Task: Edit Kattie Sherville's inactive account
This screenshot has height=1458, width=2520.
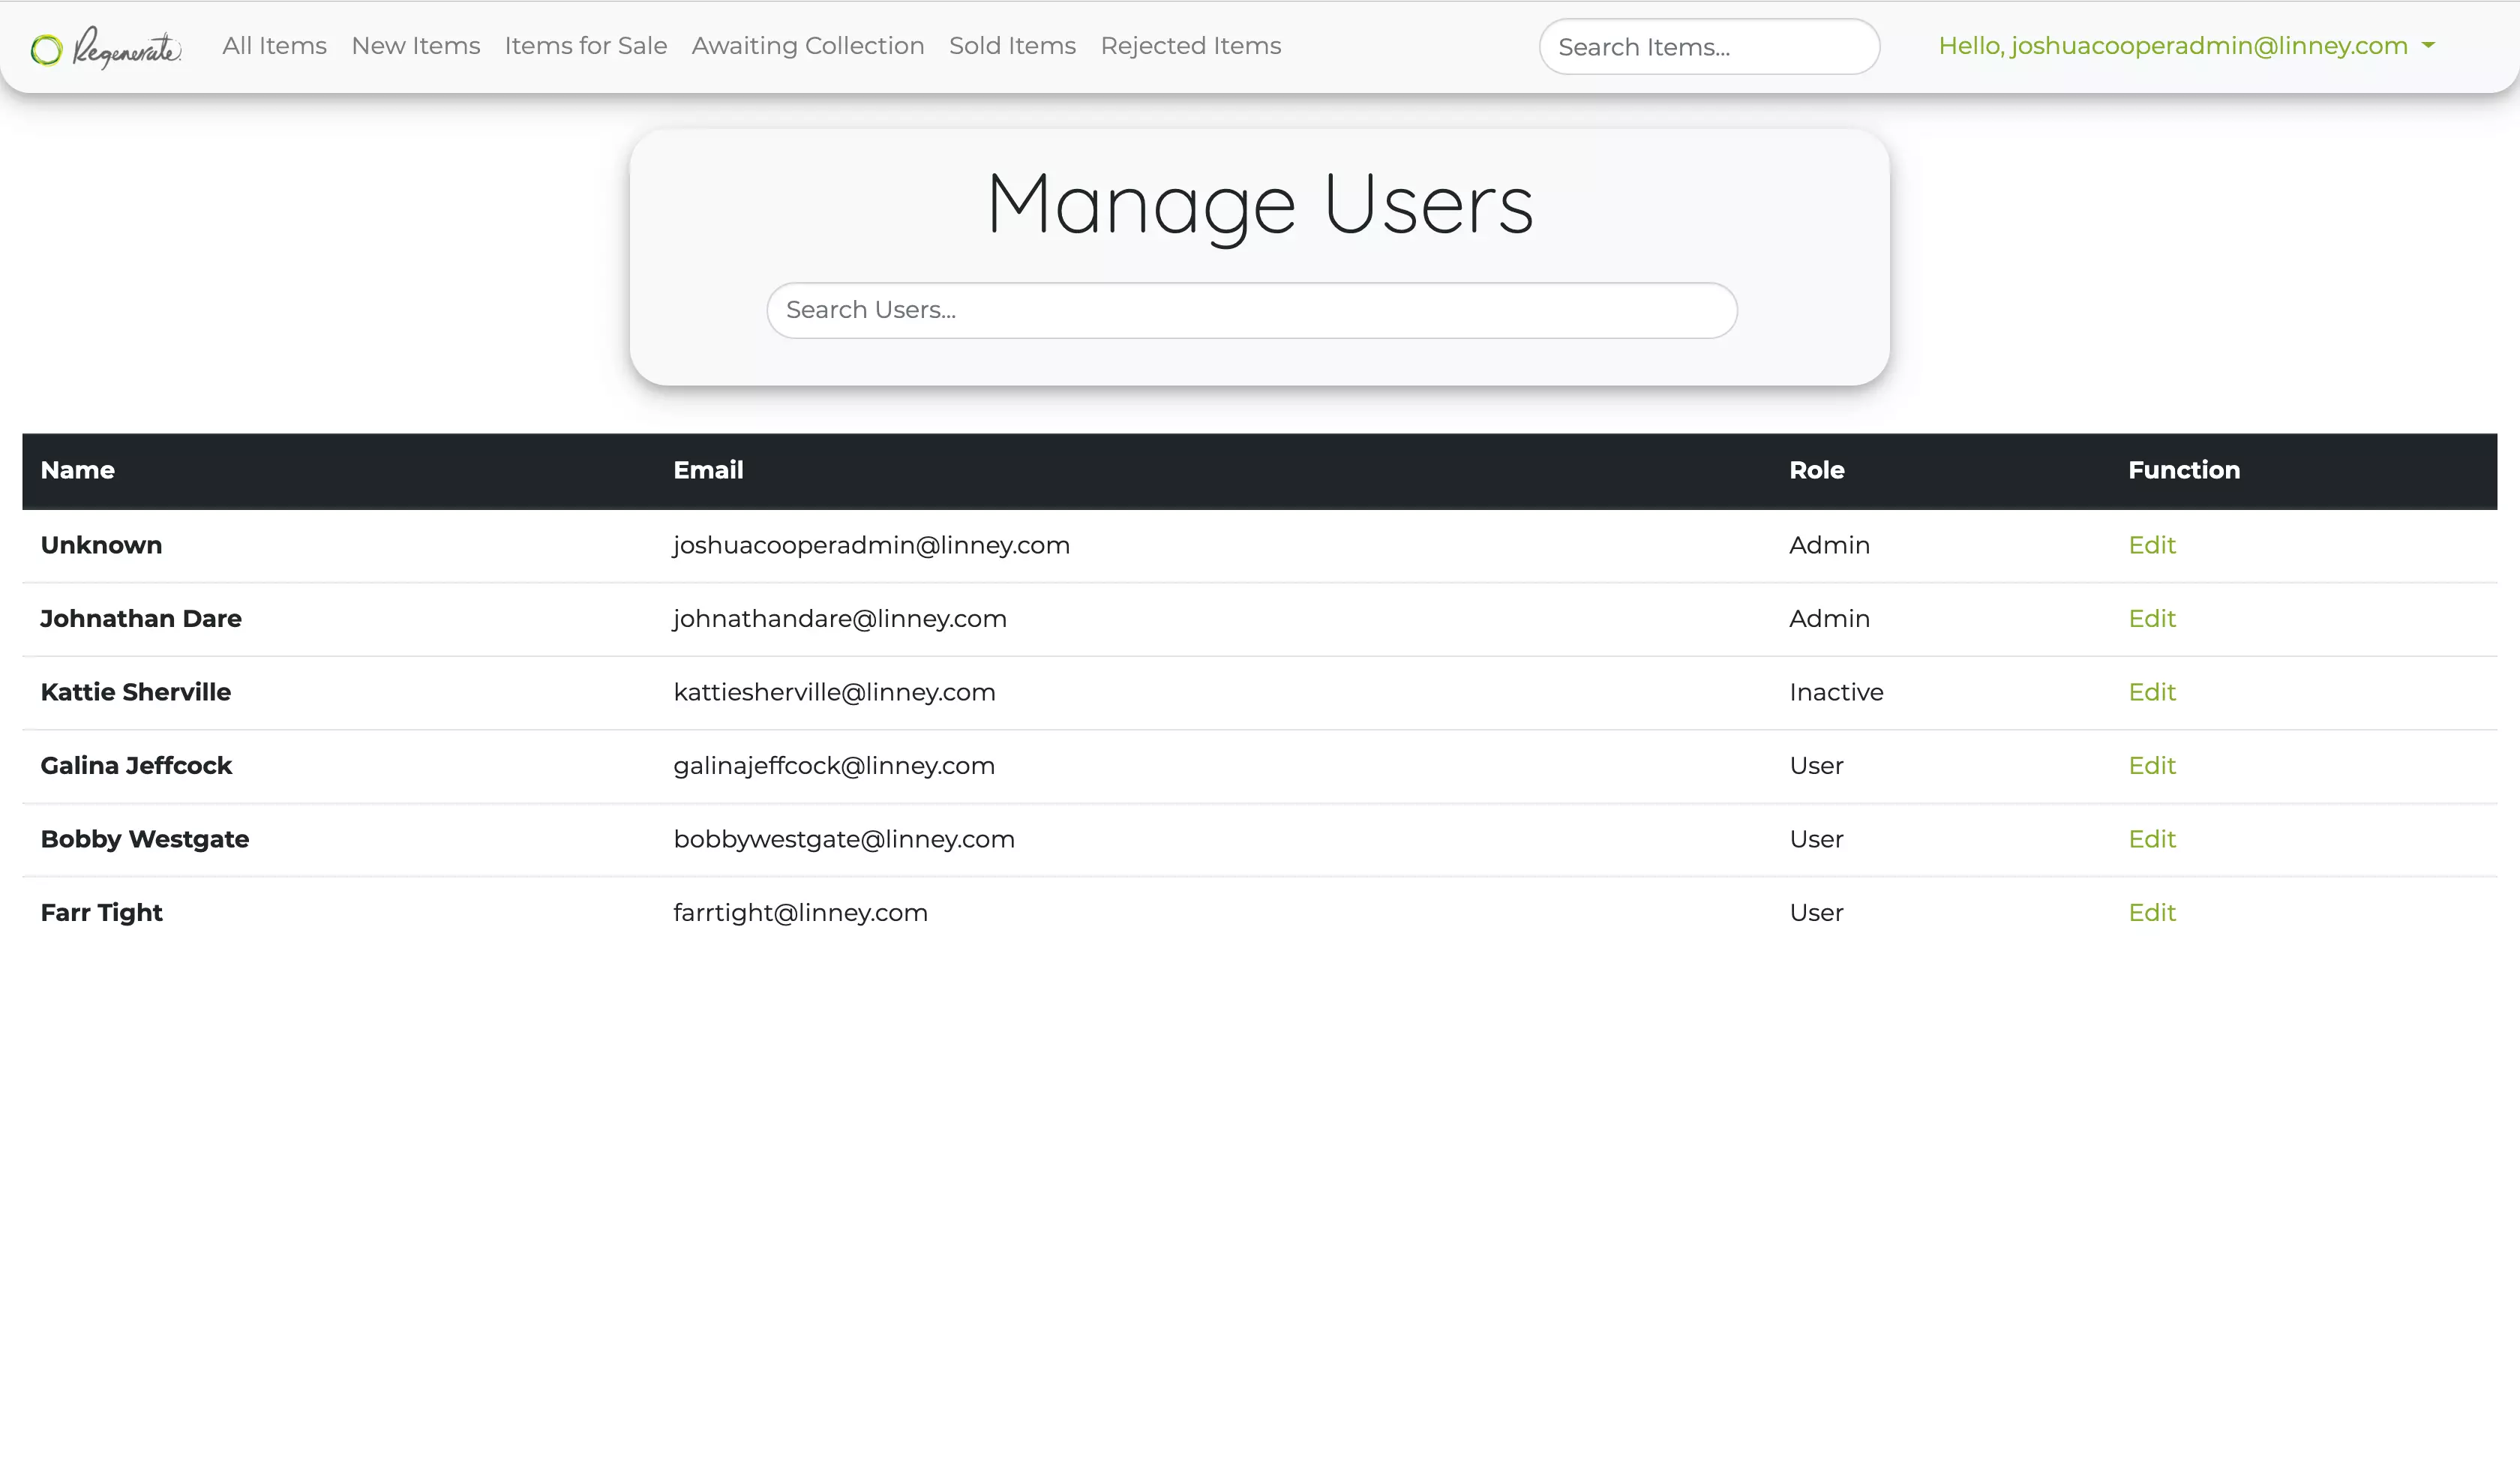Action: 2153,692
